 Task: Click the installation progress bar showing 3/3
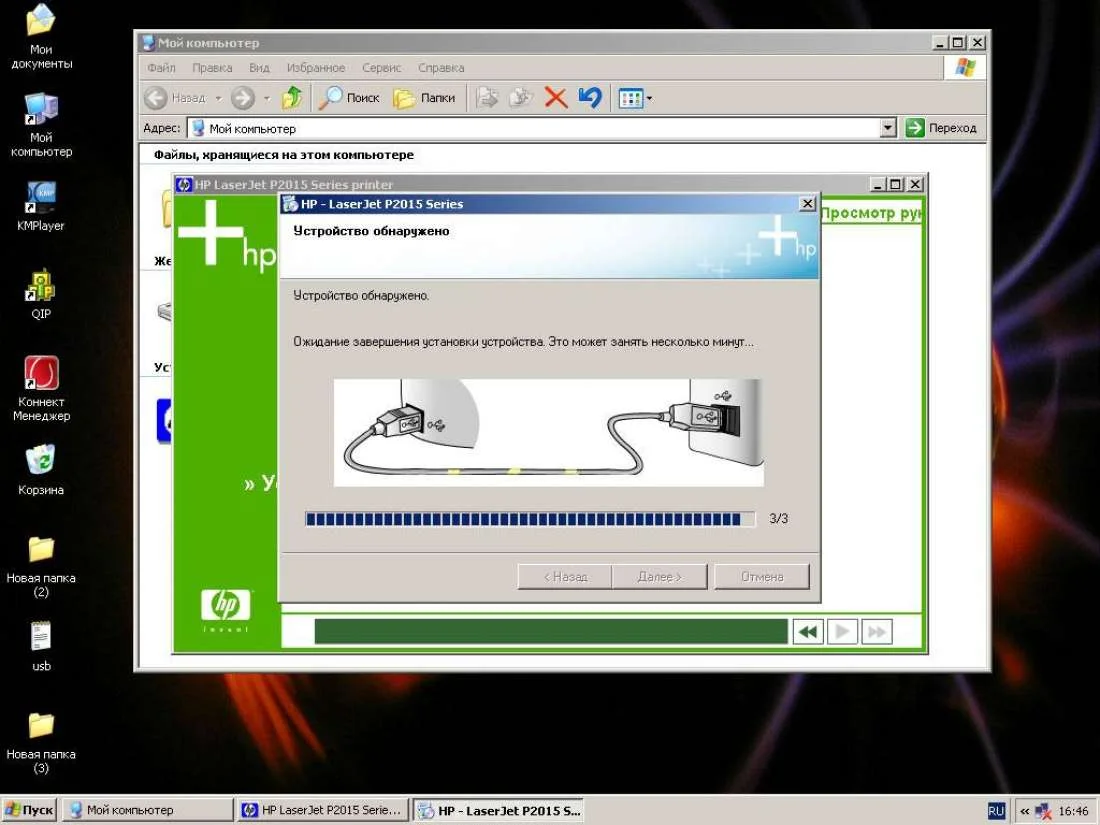coord(530,519)
